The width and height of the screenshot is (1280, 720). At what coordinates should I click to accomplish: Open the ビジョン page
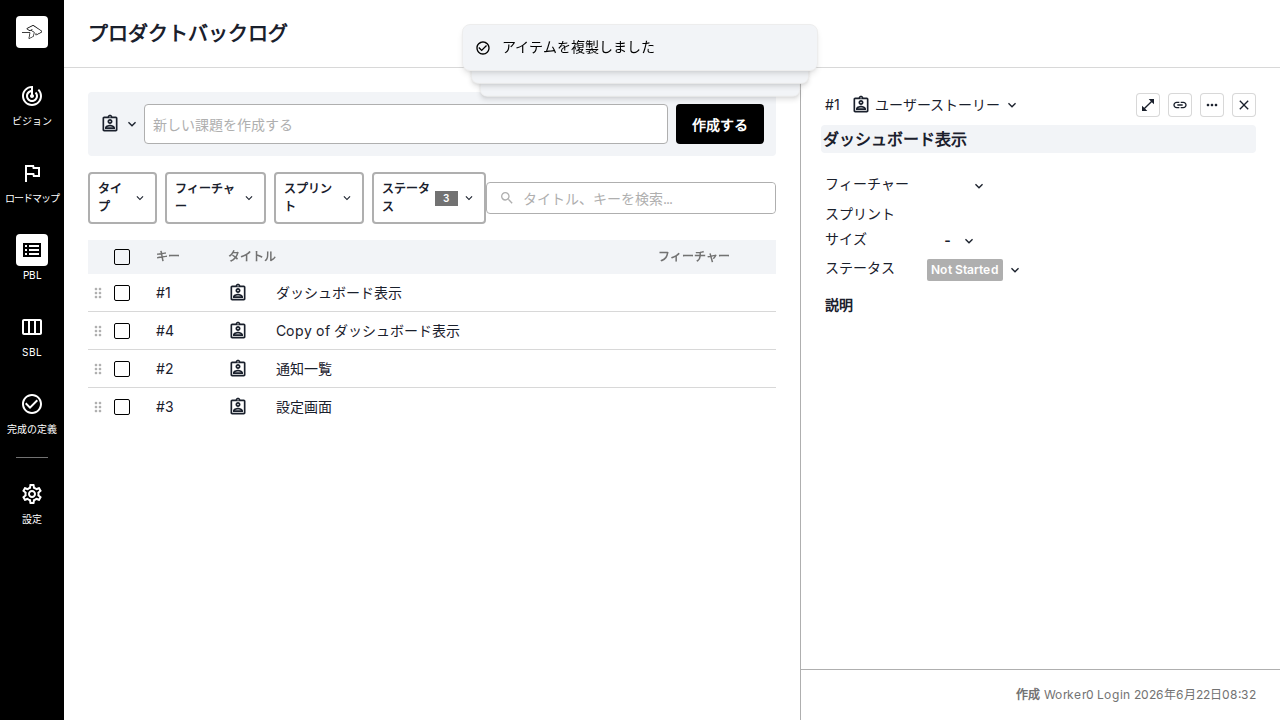[x=32, y=106]
